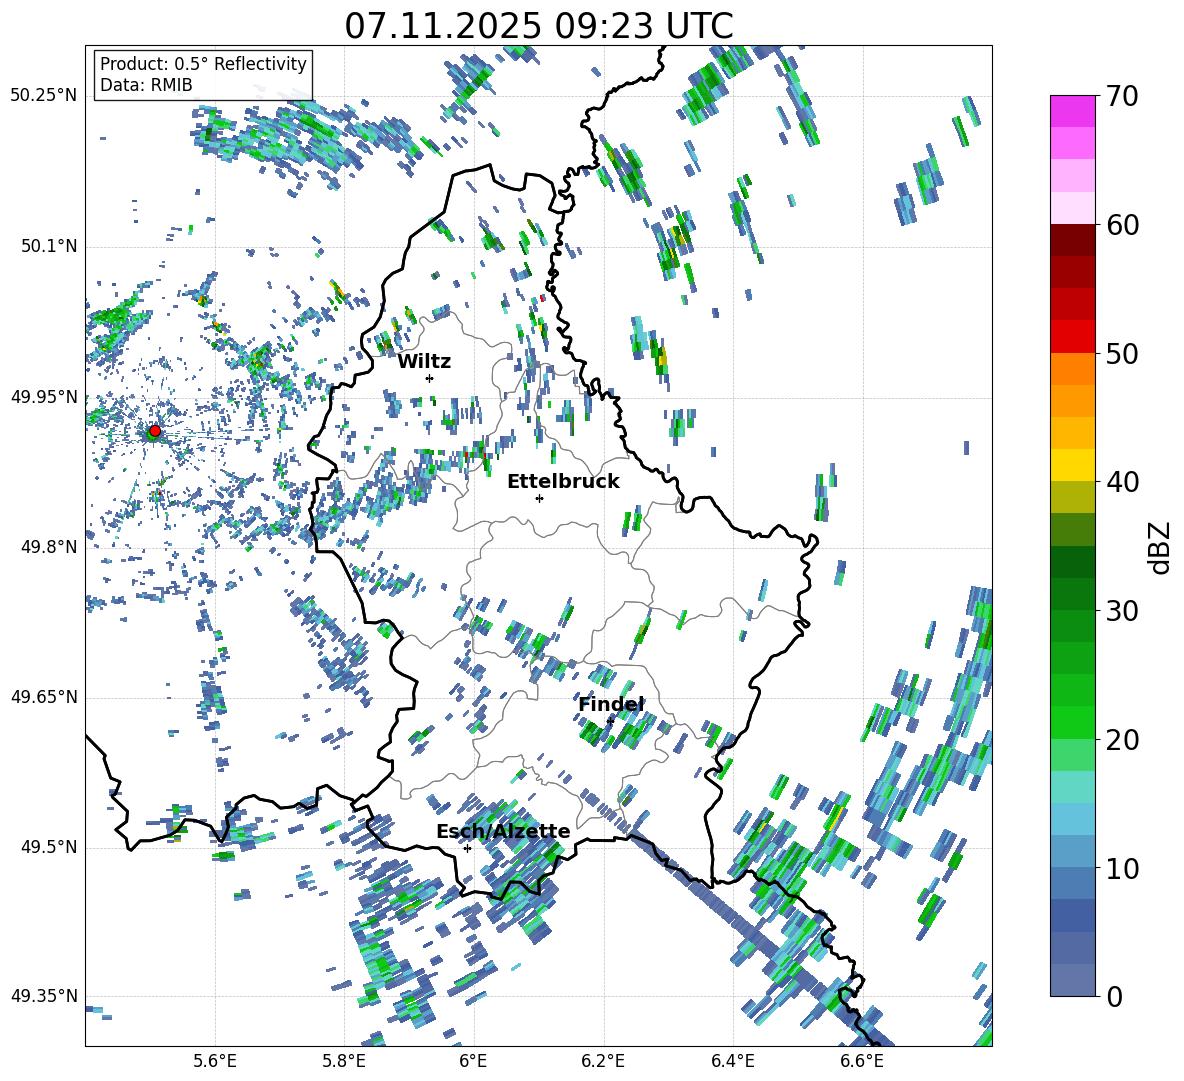This screenshot has height=1081, width=1184.
Task: Click the Findel station label
Action: pyautogui.click(x=611, y=704)
